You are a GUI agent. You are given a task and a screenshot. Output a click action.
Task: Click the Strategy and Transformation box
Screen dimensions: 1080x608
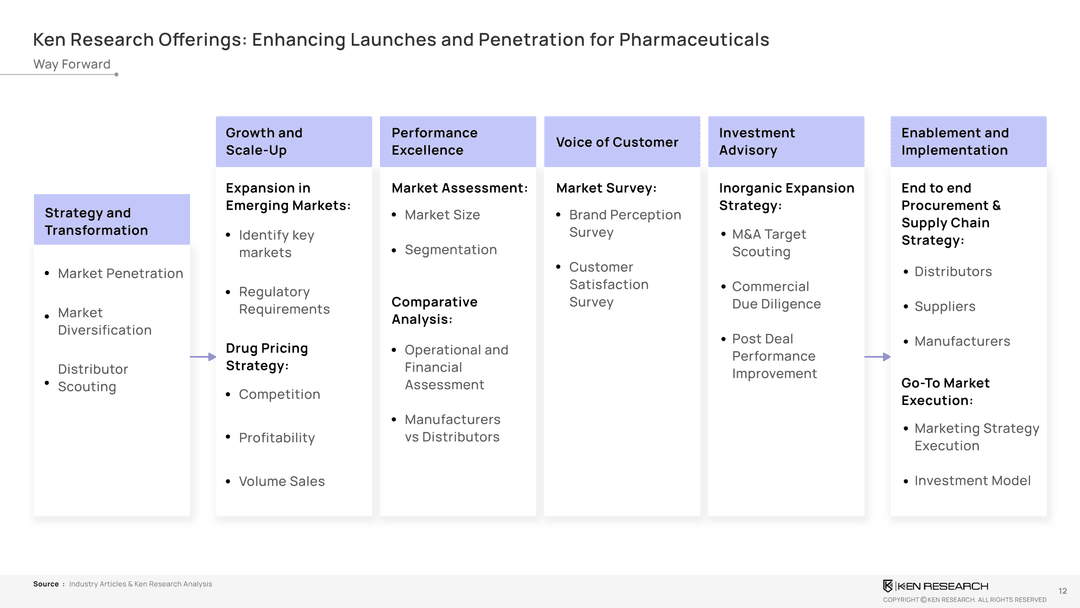[111, 221]
